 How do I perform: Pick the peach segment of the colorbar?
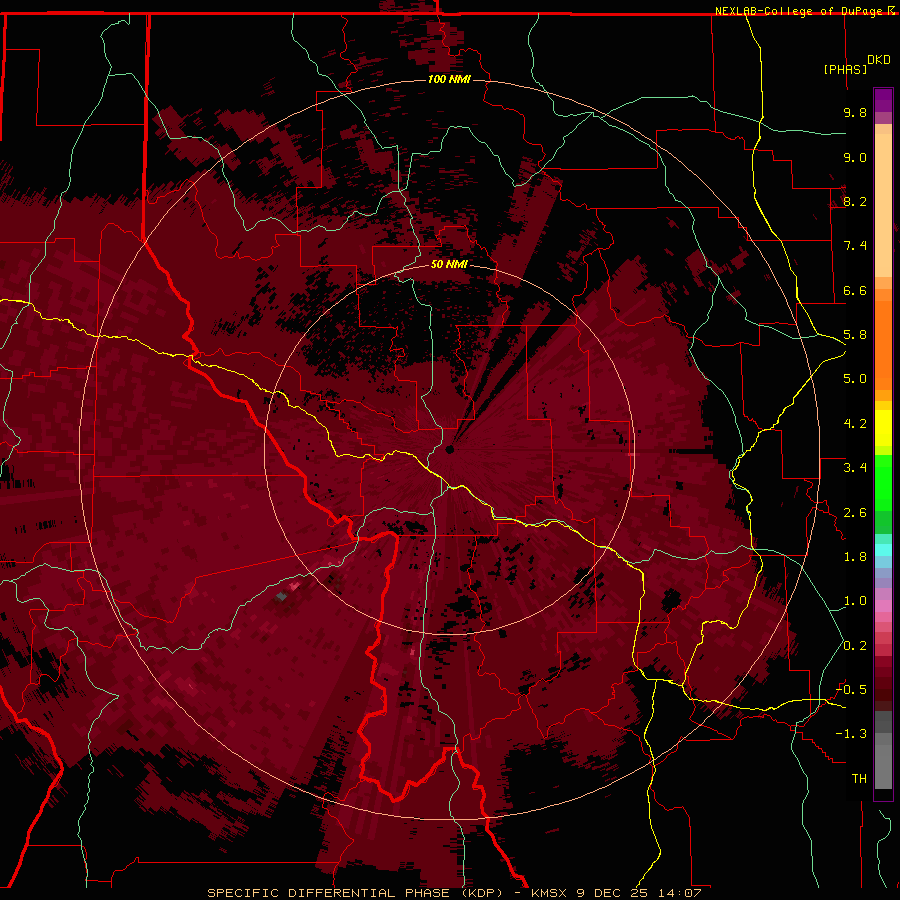pyautogui.click(x=883, y=207)
